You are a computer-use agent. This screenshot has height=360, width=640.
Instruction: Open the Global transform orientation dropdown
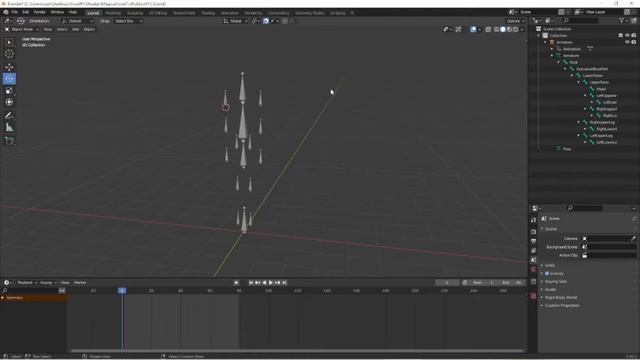pyautogui.click(x=236, y=21)
